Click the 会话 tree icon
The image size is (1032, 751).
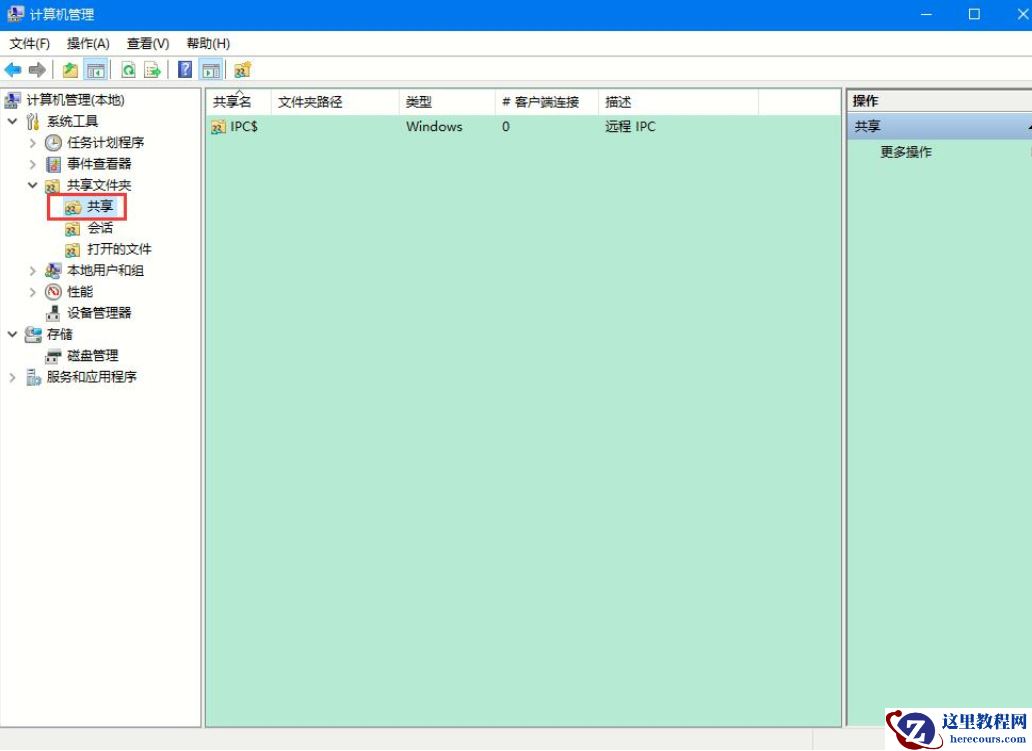72,228
